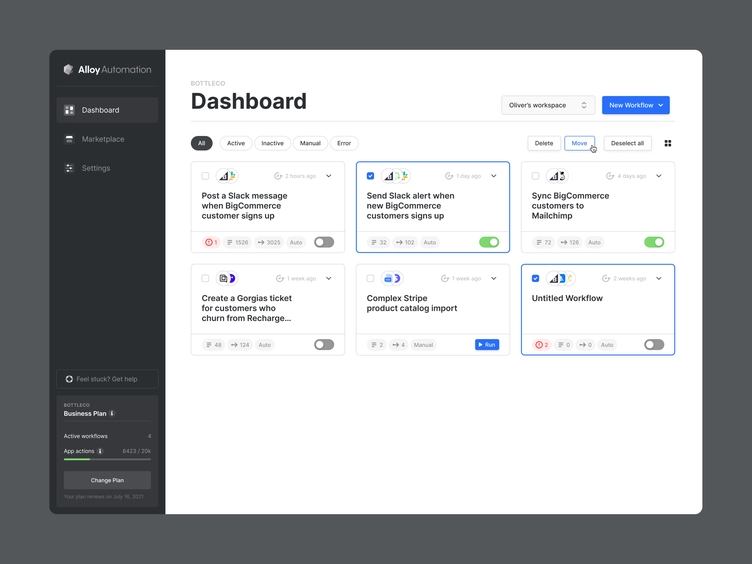Screen dimensions: 752x564
Task: Delete the selected workflows
Action: point(544,143)
